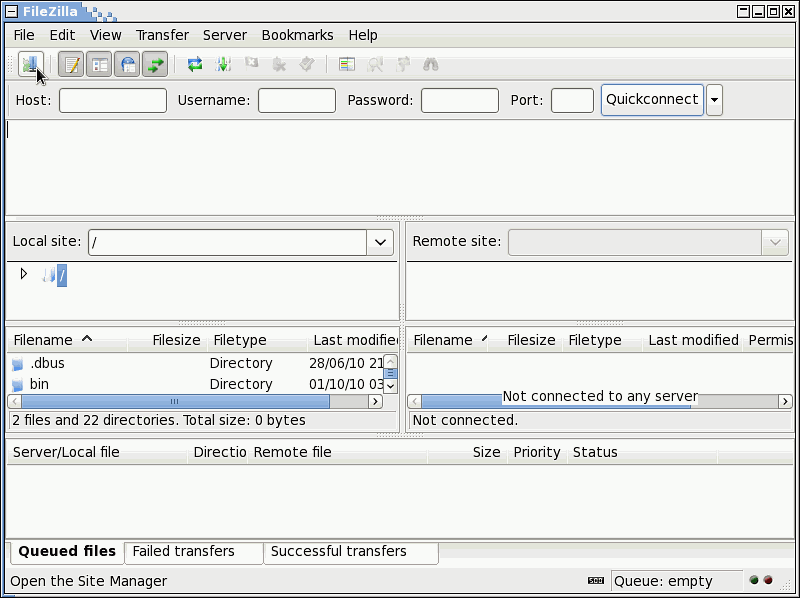Open the directory listing filters icon

pyautogui.click(x=347, y=64)
